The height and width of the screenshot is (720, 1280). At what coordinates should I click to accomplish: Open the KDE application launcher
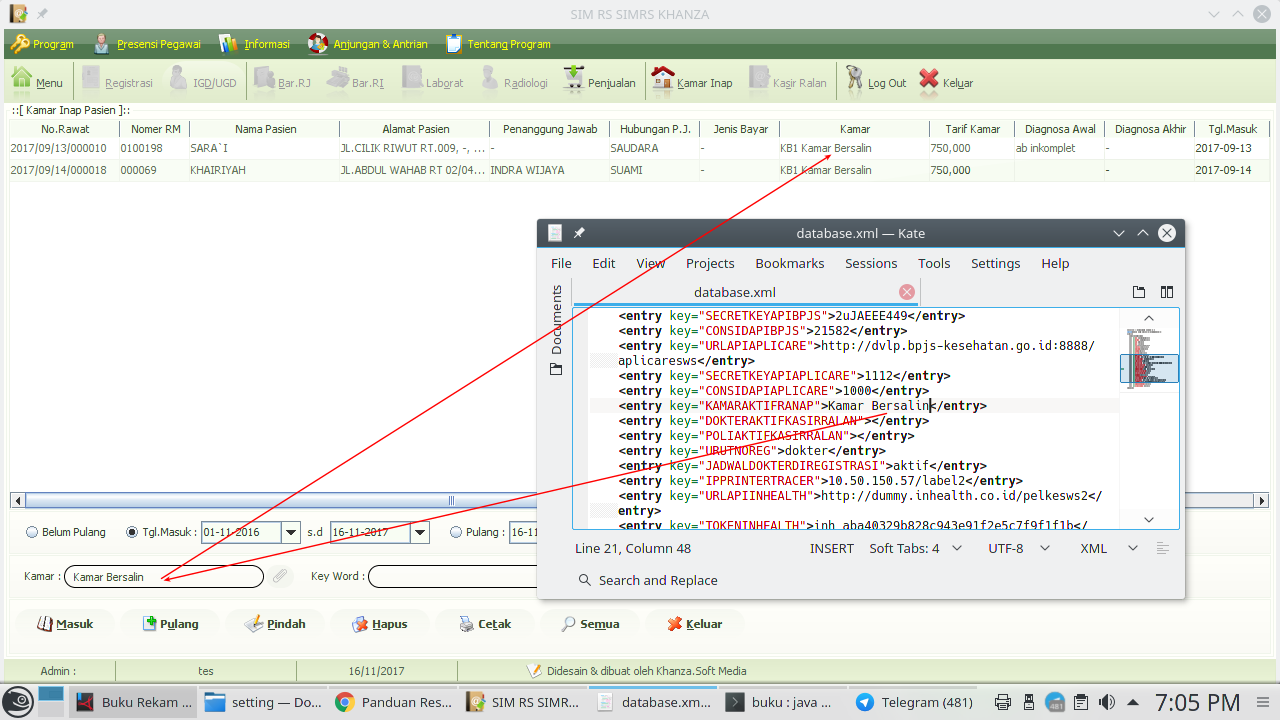coord(17,702)
